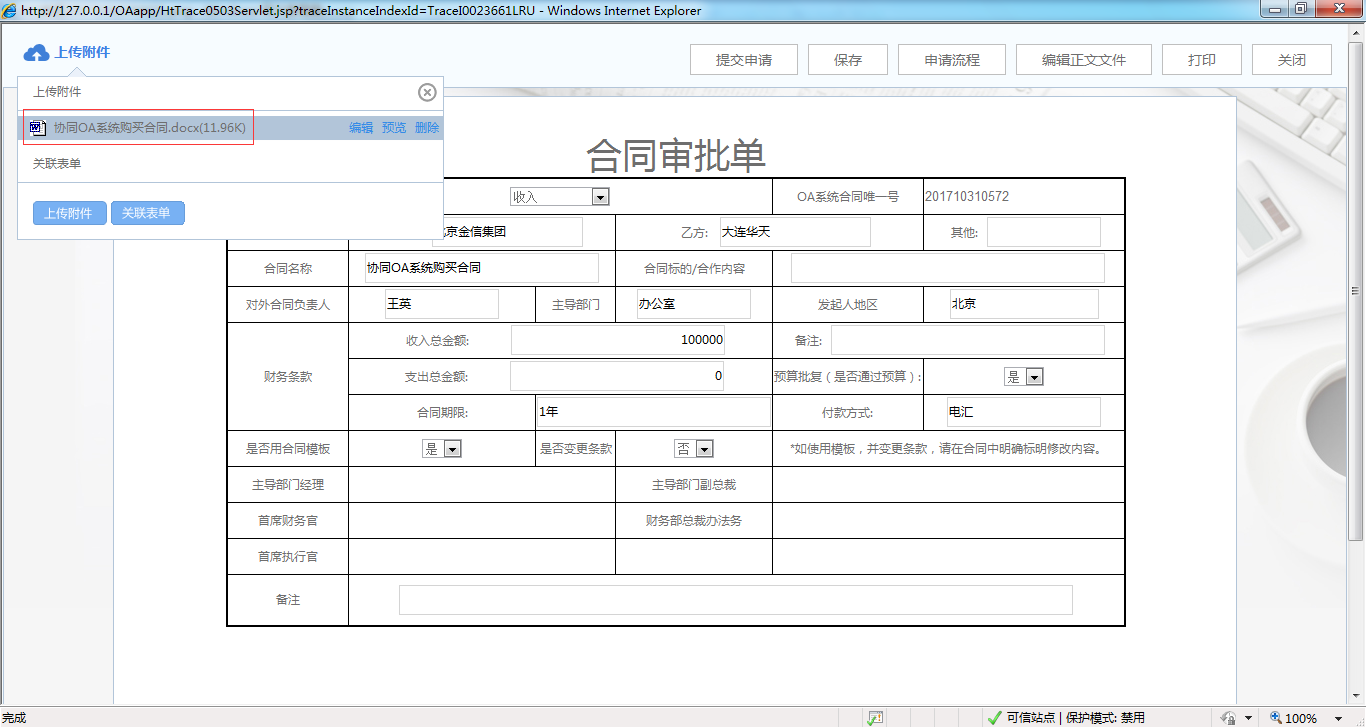Open the 是否变更条款 dropdown showing 否
This screenshot has width=1366, height=728.
703,448
